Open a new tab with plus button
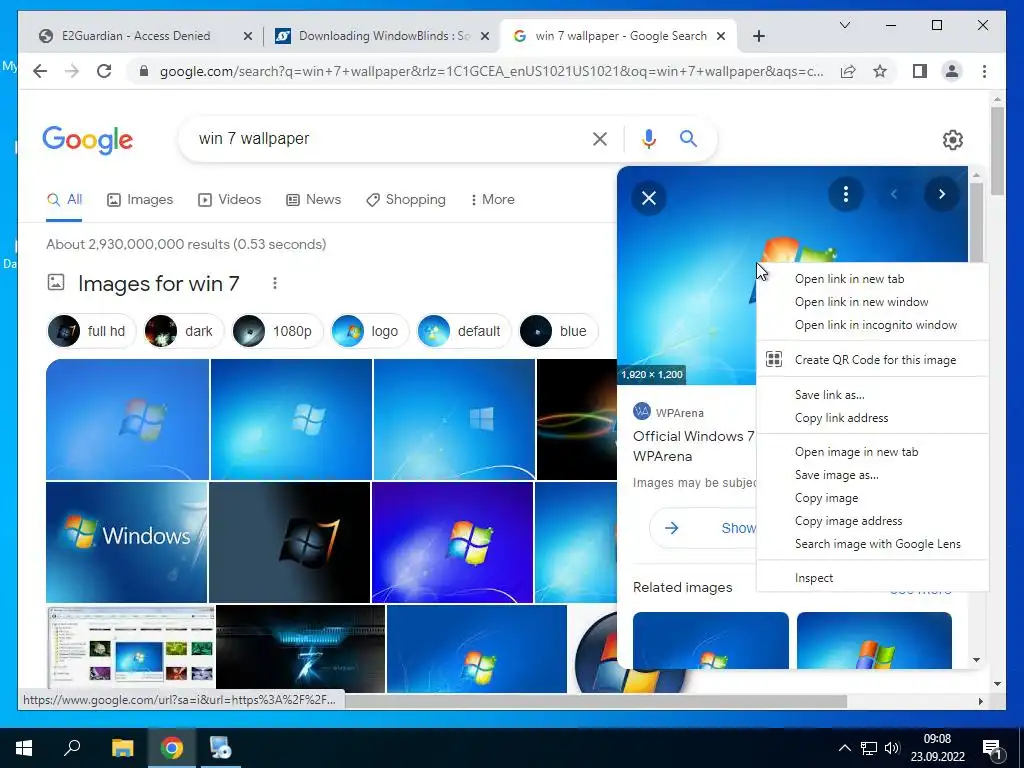Screen dimensions: 1024x768 (758, 36)
